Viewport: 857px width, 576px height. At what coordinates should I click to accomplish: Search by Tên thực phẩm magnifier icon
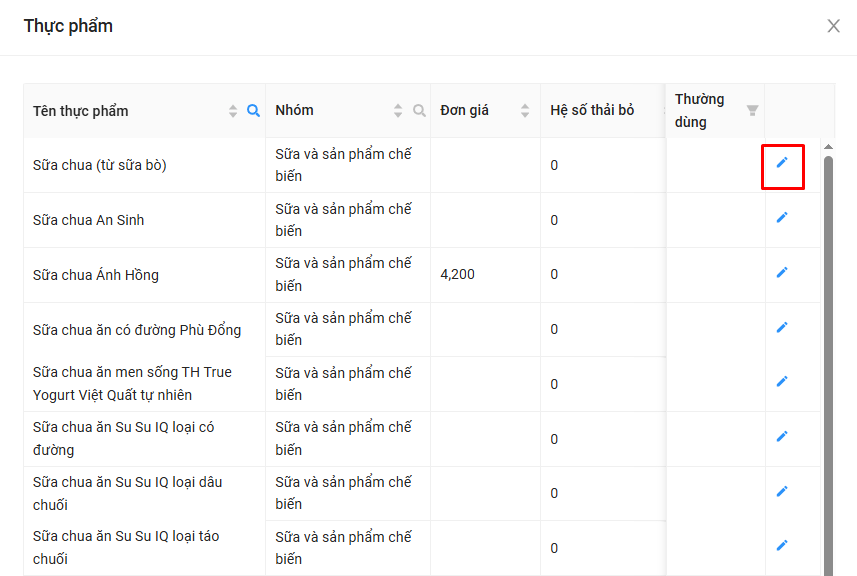click(253, 111)
